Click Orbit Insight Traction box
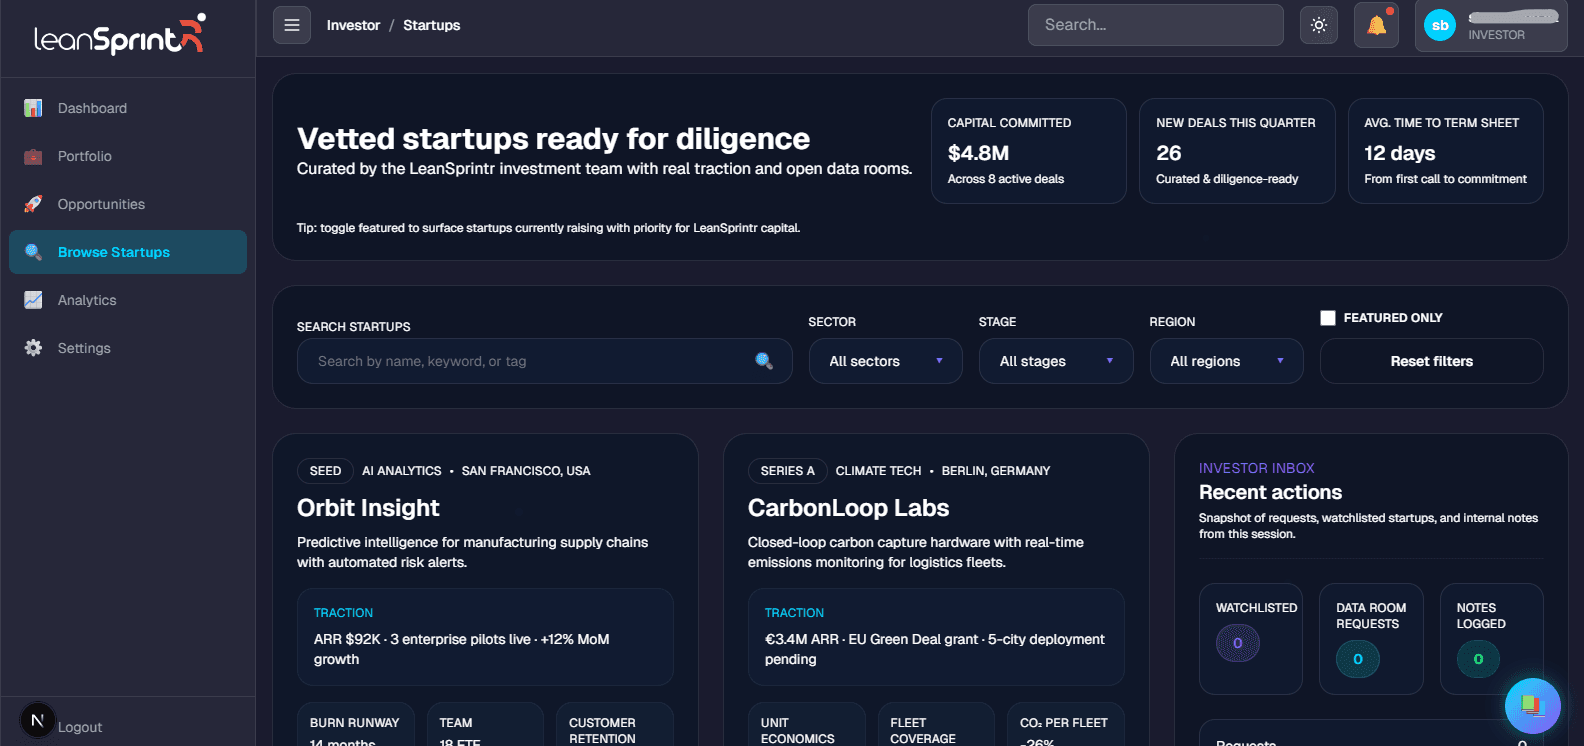 tap(485, 637)
